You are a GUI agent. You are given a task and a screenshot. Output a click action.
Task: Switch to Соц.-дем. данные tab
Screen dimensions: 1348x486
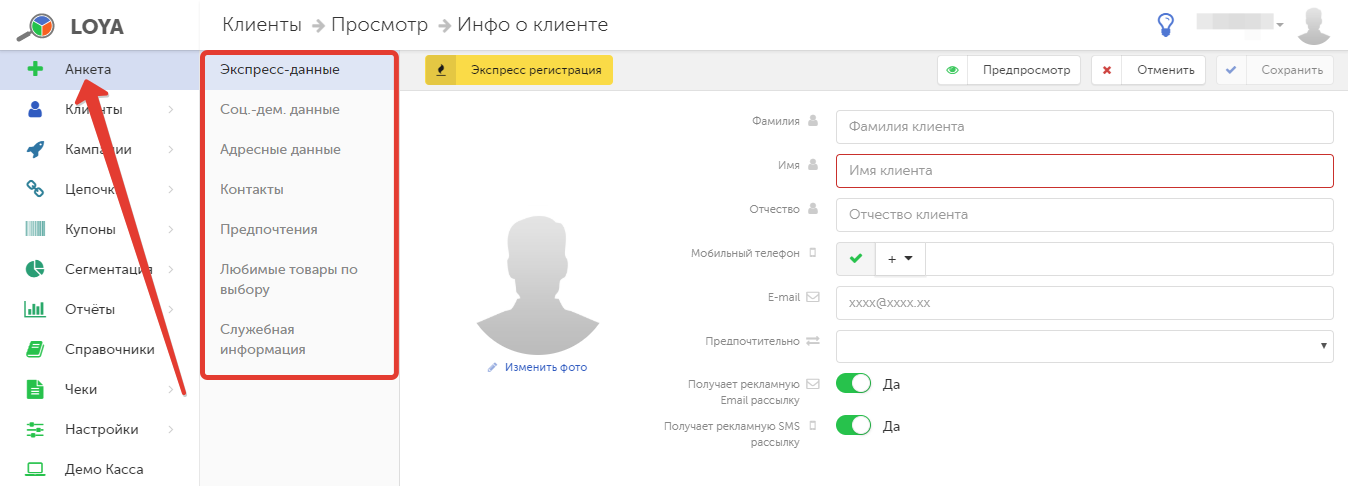pos(280,109)
